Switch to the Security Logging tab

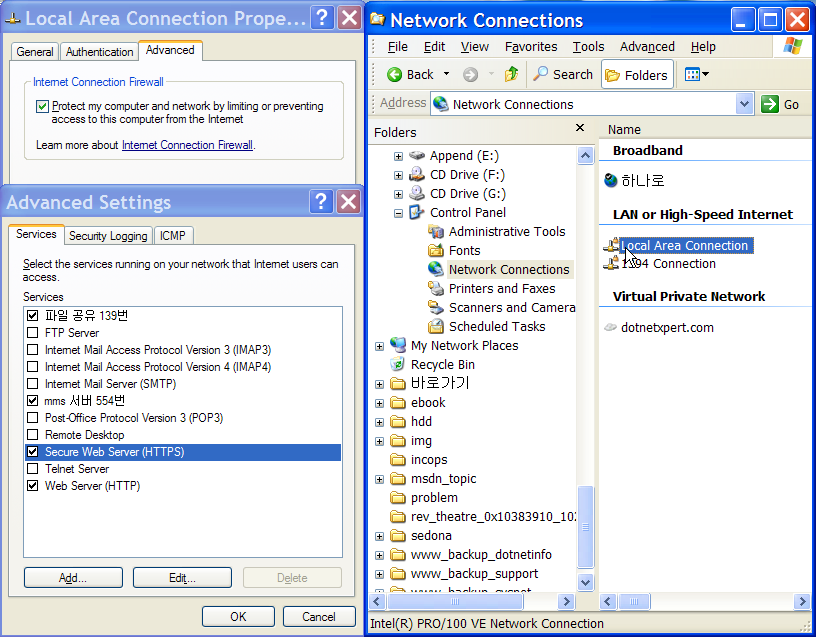[109, 236]
